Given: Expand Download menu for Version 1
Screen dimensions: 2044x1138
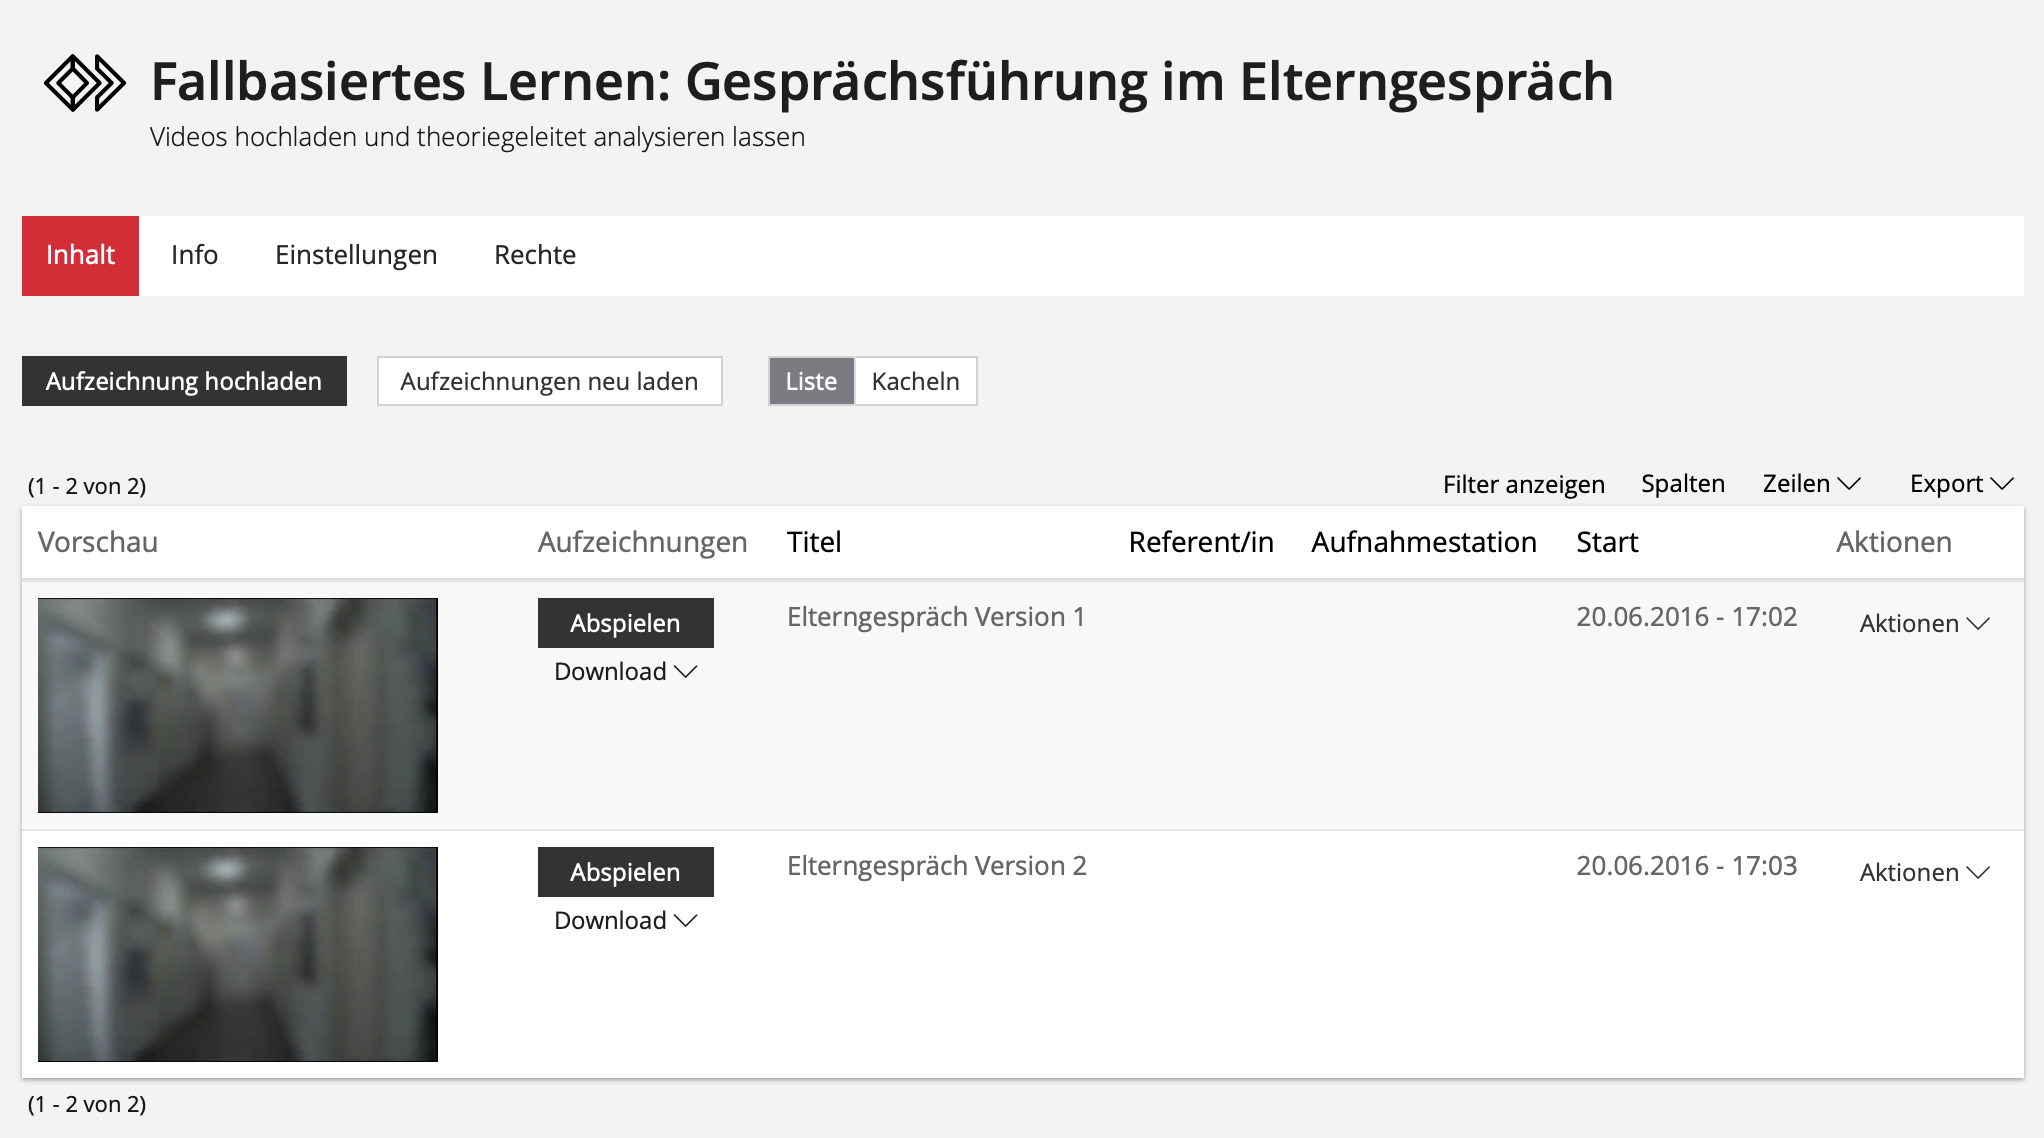Looking at the screenshot, I should click(x=625, y=671).
